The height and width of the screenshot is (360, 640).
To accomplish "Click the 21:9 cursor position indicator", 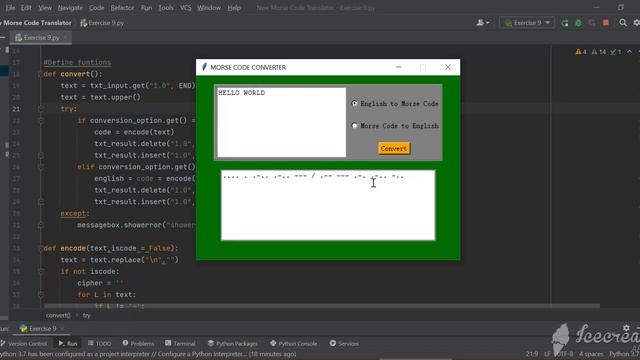I will tap(532, 354).
